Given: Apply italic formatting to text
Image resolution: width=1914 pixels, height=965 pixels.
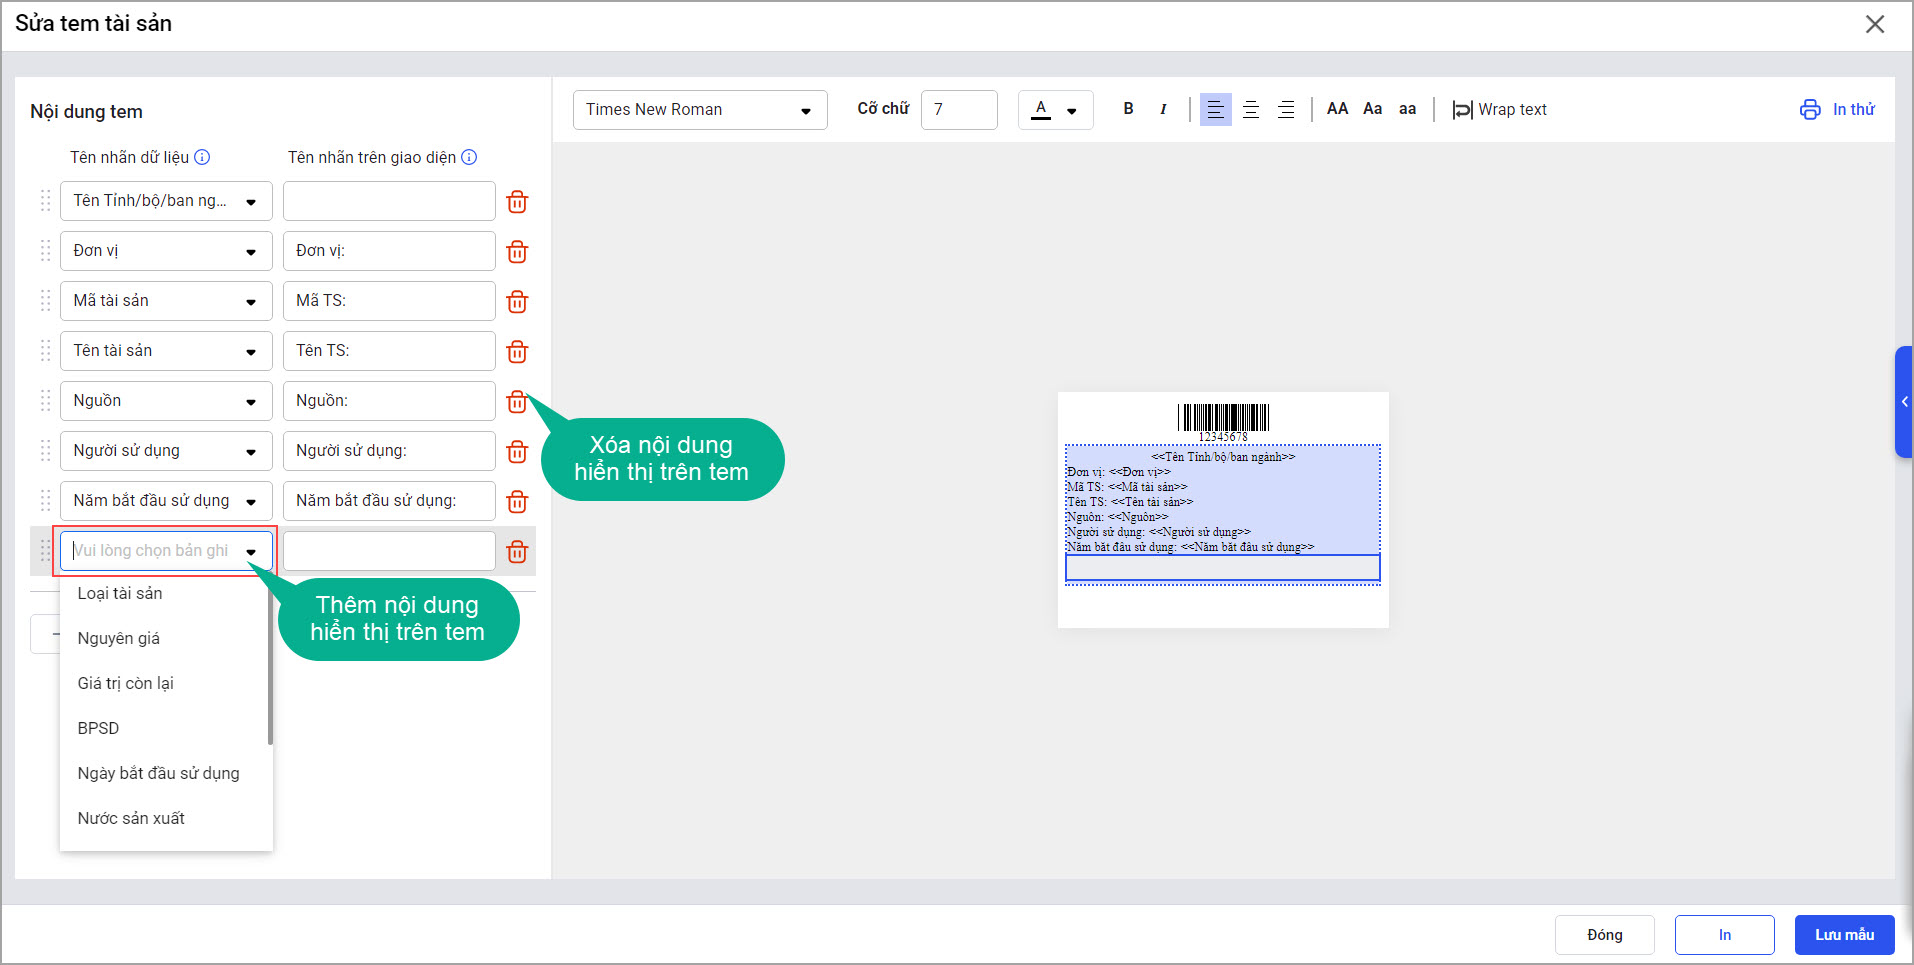Looking at the screenshot, I should click(x=1163, y=109).
